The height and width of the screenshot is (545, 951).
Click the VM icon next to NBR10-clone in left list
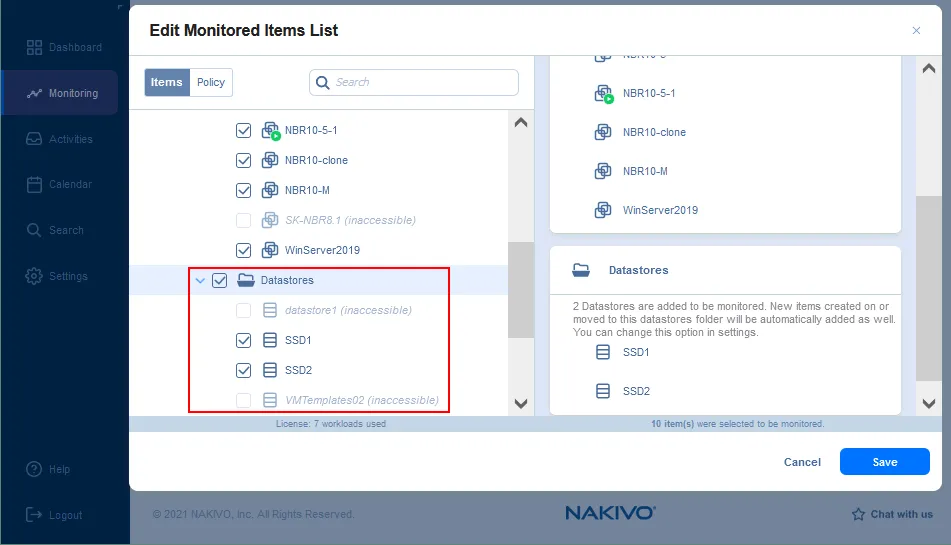coord(270,160)
